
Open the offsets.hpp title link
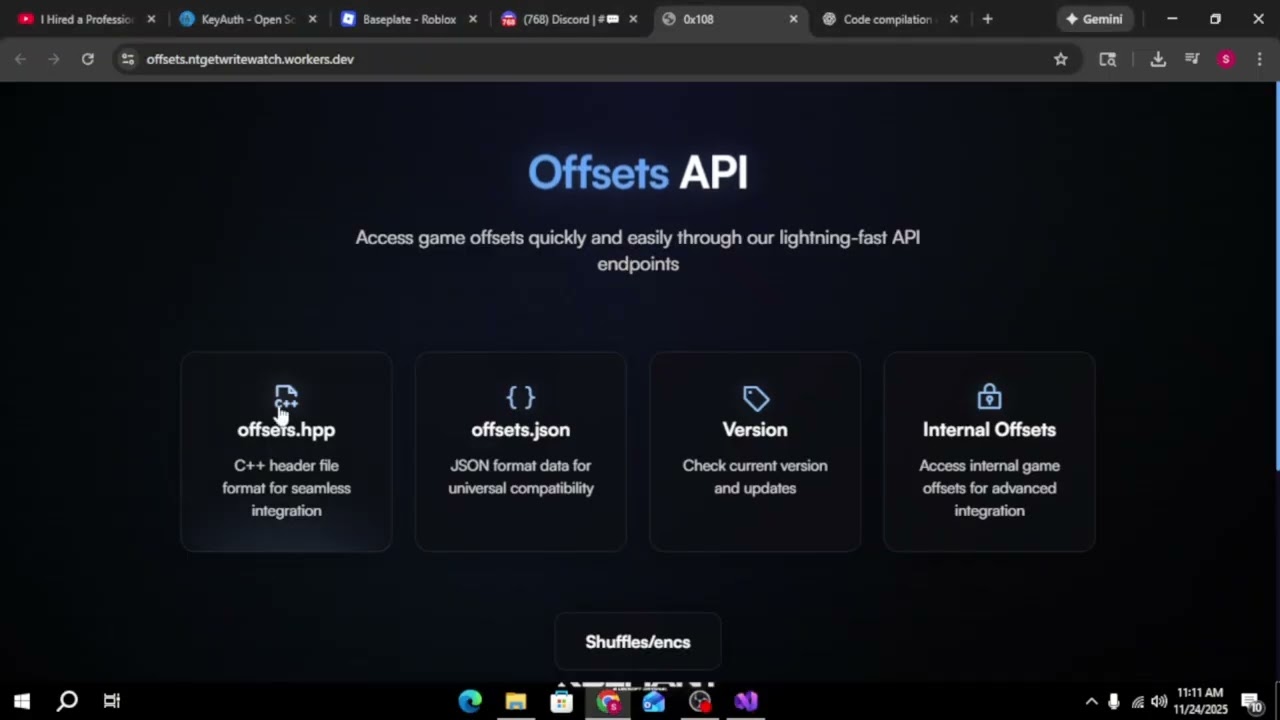286,430
